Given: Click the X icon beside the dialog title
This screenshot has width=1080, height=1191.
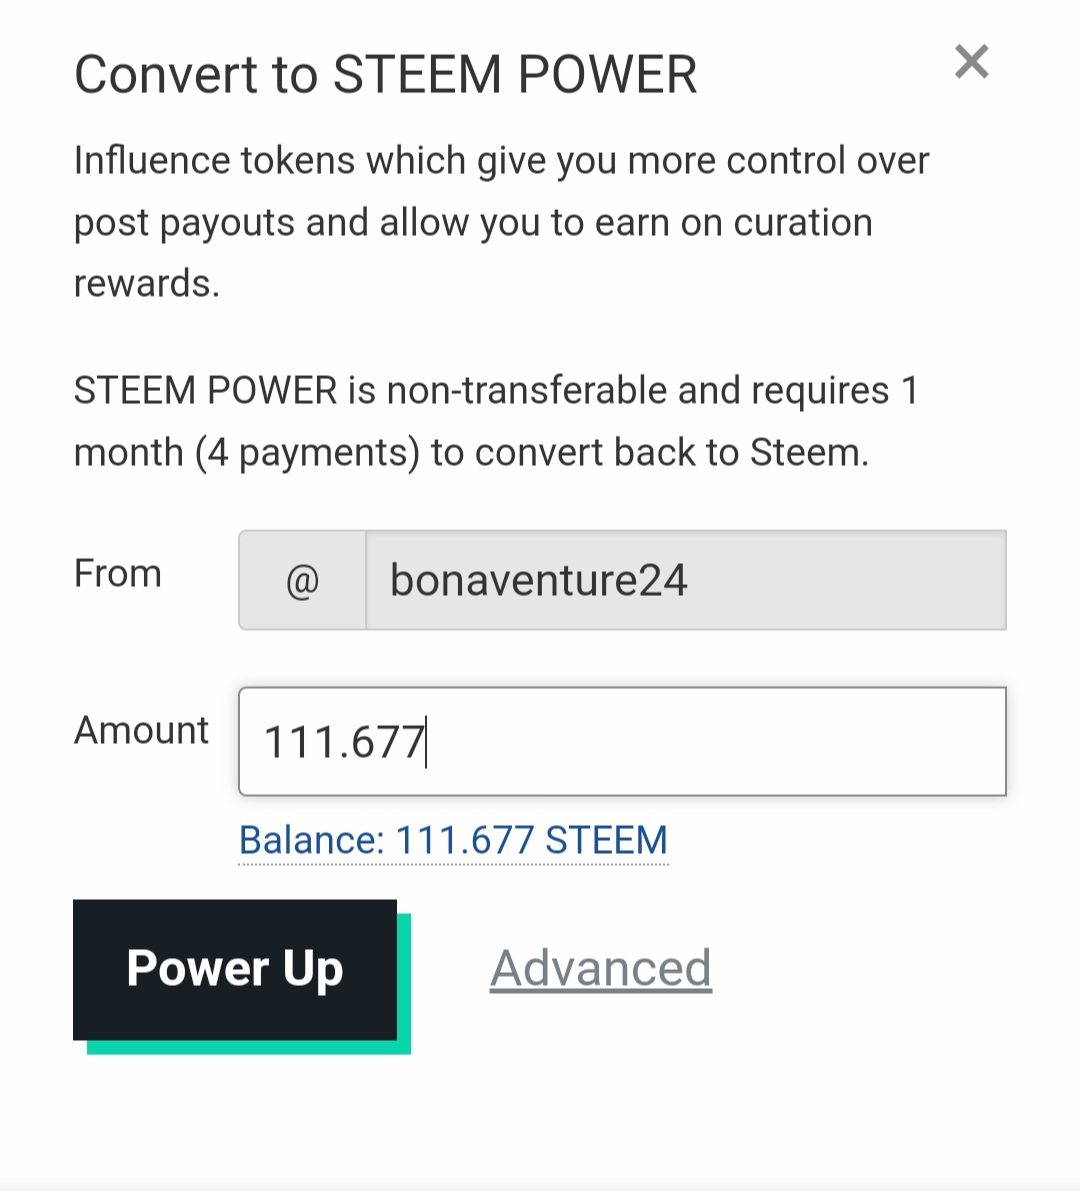Looking at the screenshot, I should click(971, 62).
